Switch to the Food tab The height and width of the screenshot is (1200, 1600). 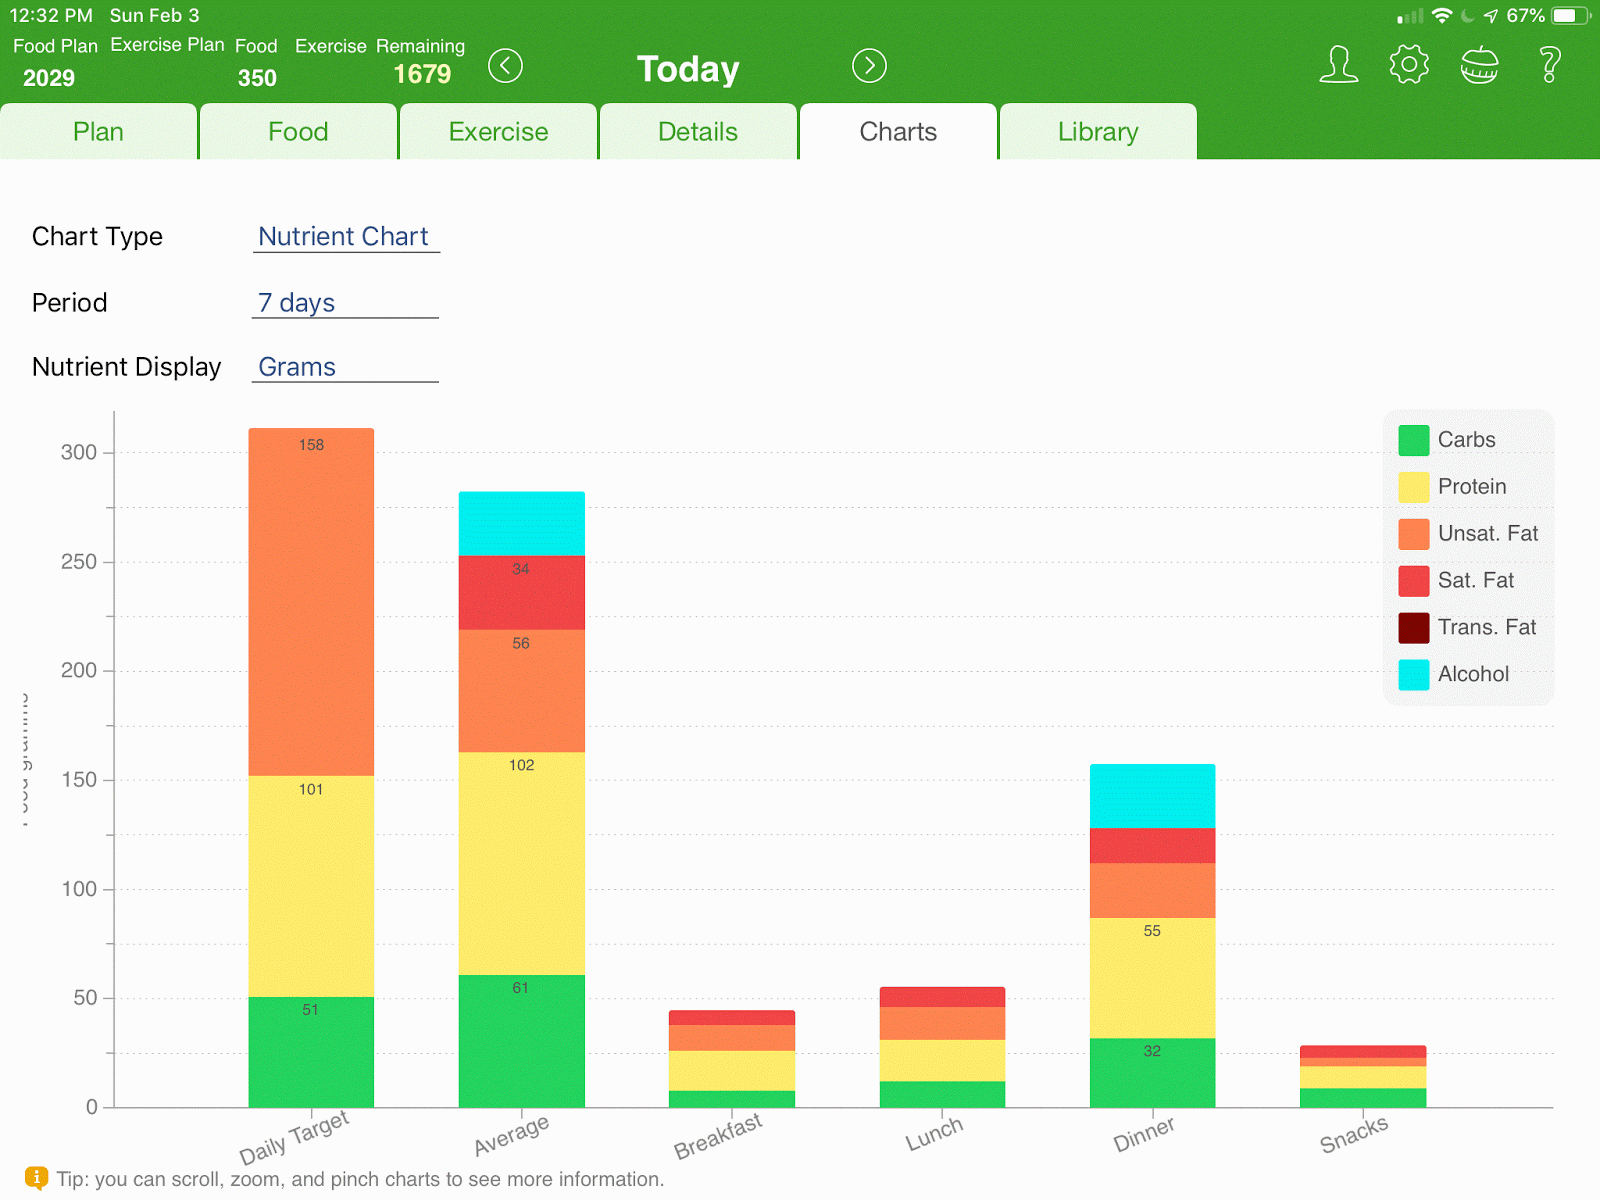coord(298,131)
